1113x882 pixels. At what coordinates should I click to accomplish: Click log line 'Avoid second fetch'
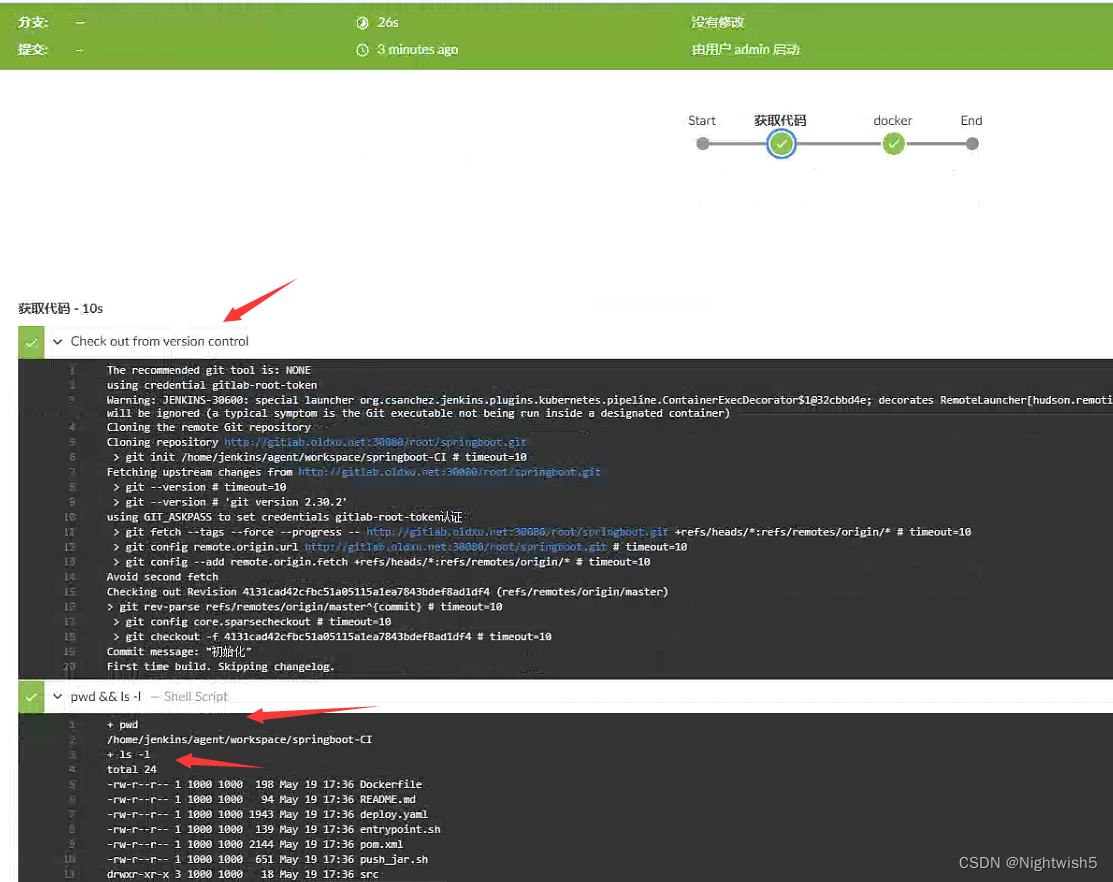(x=163, y=577)
